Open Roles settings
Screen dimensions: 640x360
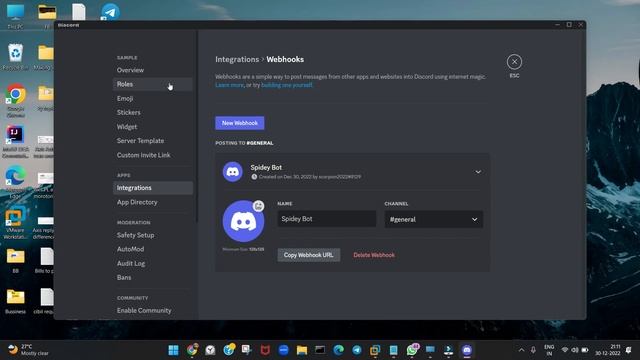pos(153,84)
